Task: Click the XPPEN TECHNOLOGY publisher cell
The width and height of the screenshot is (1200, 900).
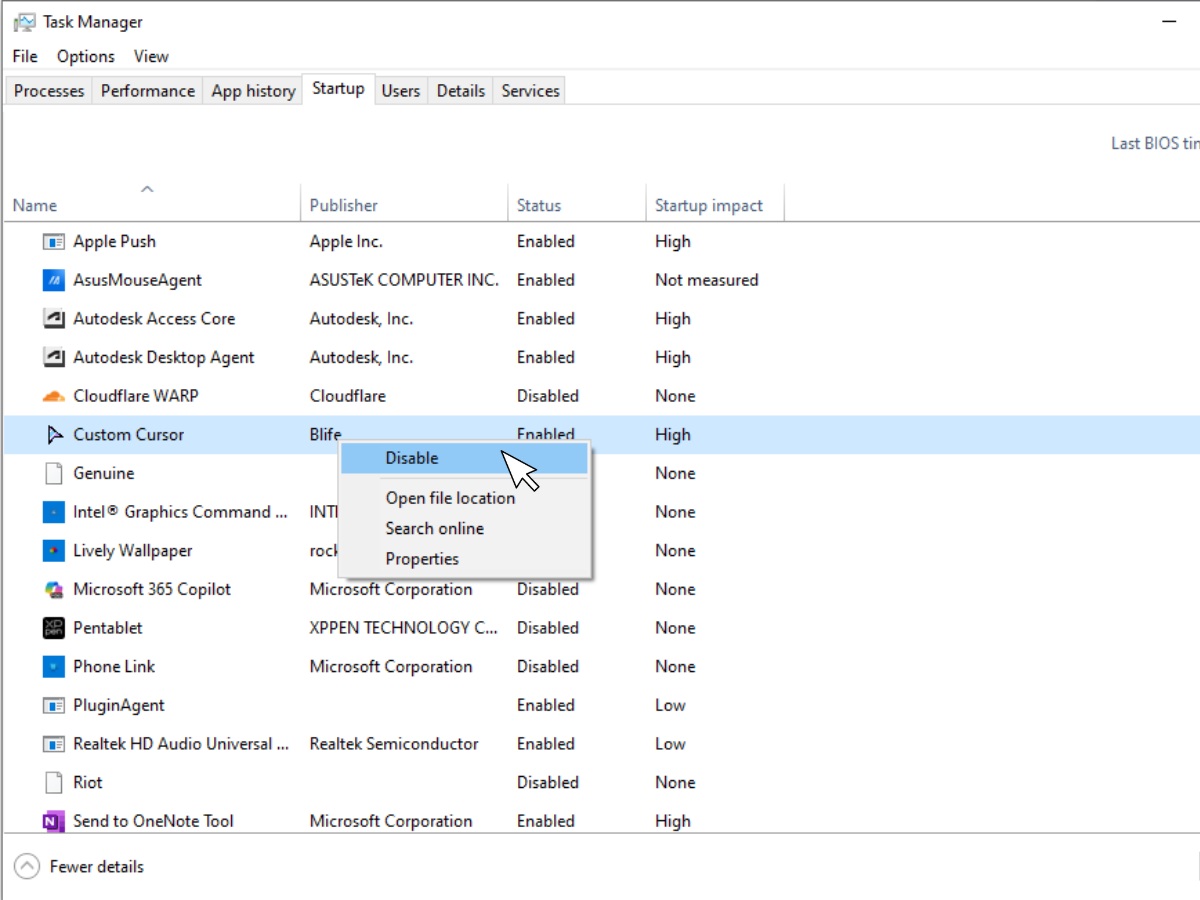Action: (x=404, y=628)
